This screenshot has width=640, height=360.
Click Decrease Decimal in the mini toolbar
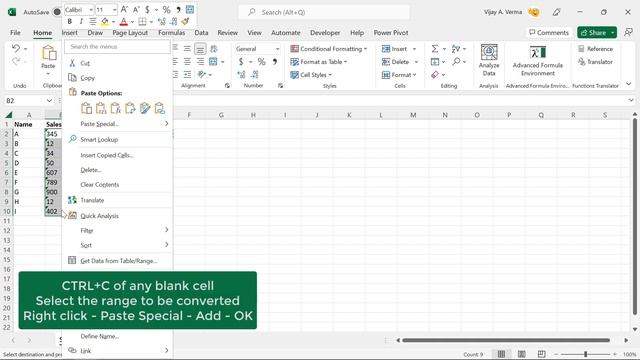[x=173, y=21]
